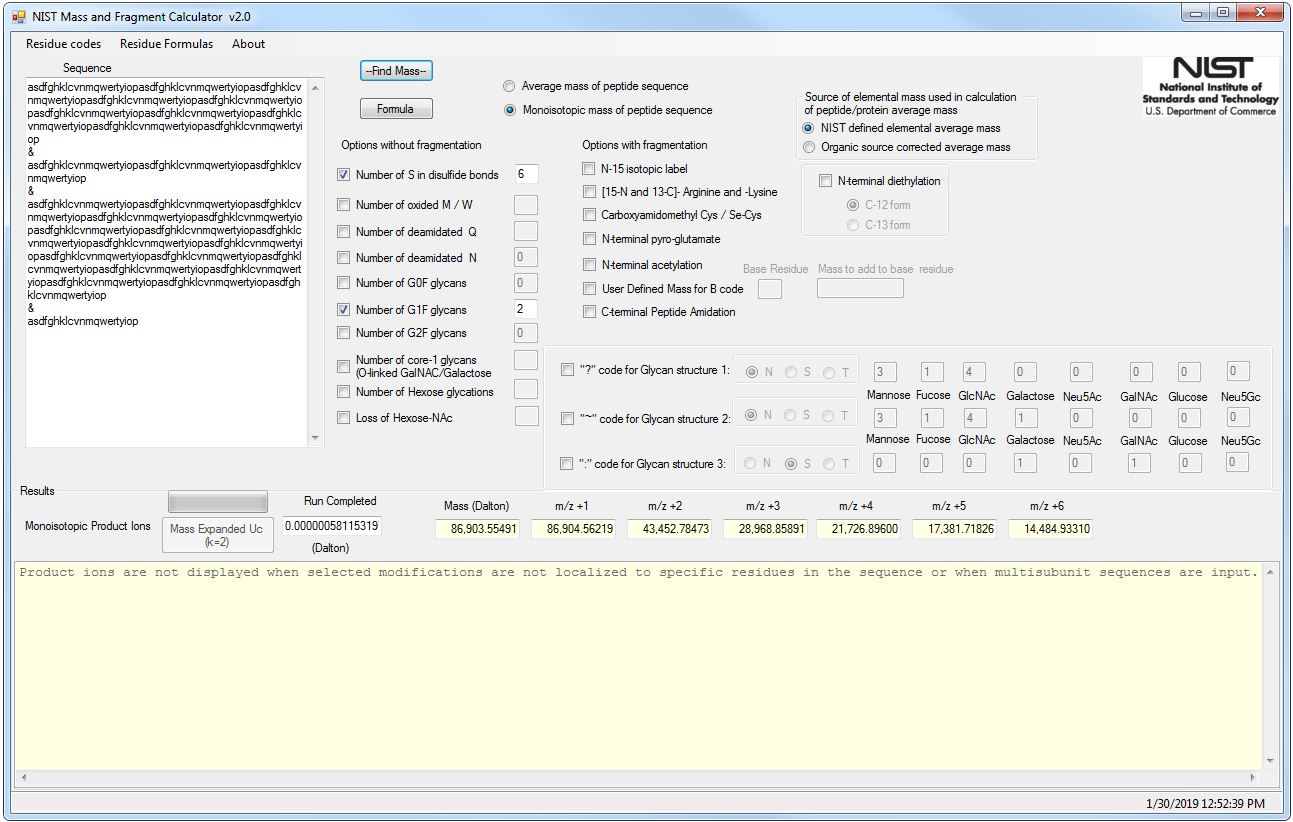Click the m/z +5 result value
Viewport: 1293px width, 822px height.
tap(954, 528)
